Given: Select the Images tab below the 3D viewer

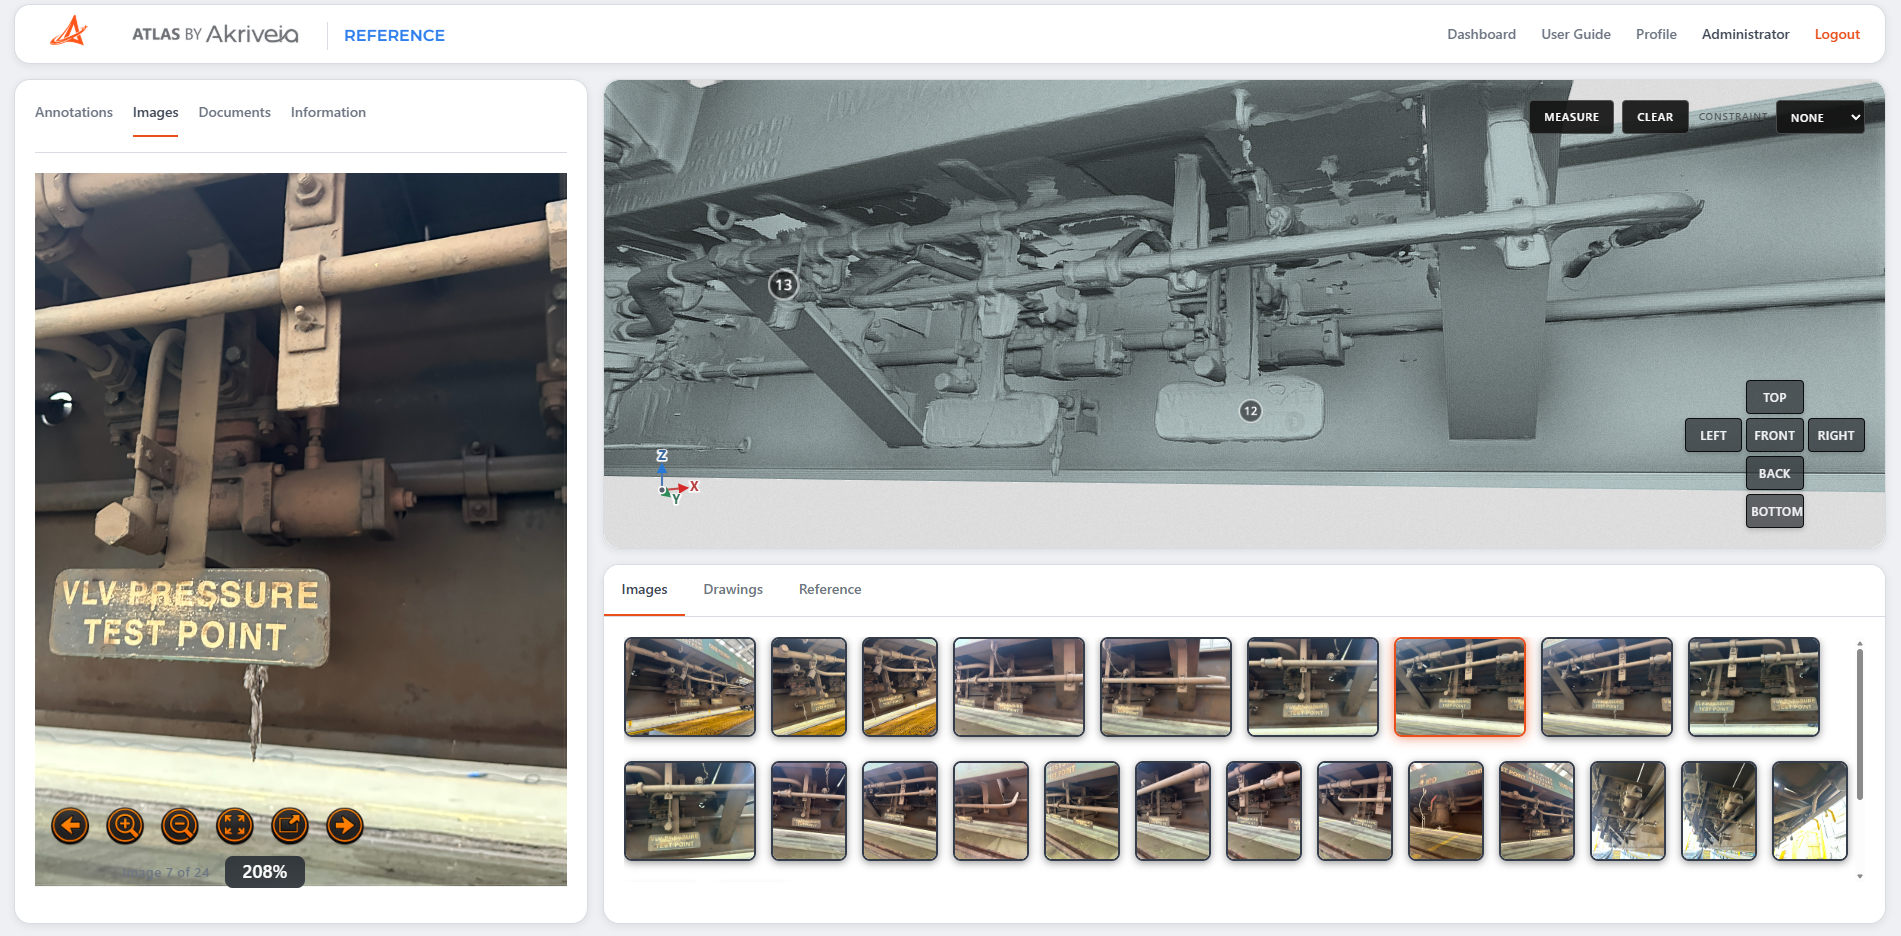Looking at the screenshot, I should [644, 589].
